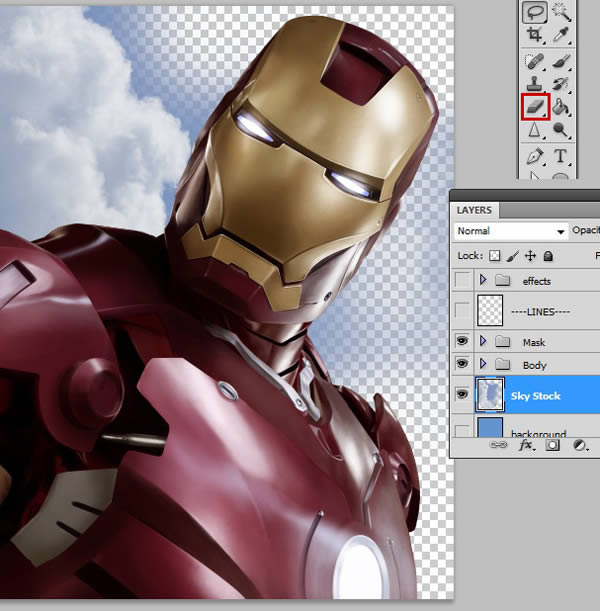
Task: Select the Brush tool
Action: [x=561, y=62]
